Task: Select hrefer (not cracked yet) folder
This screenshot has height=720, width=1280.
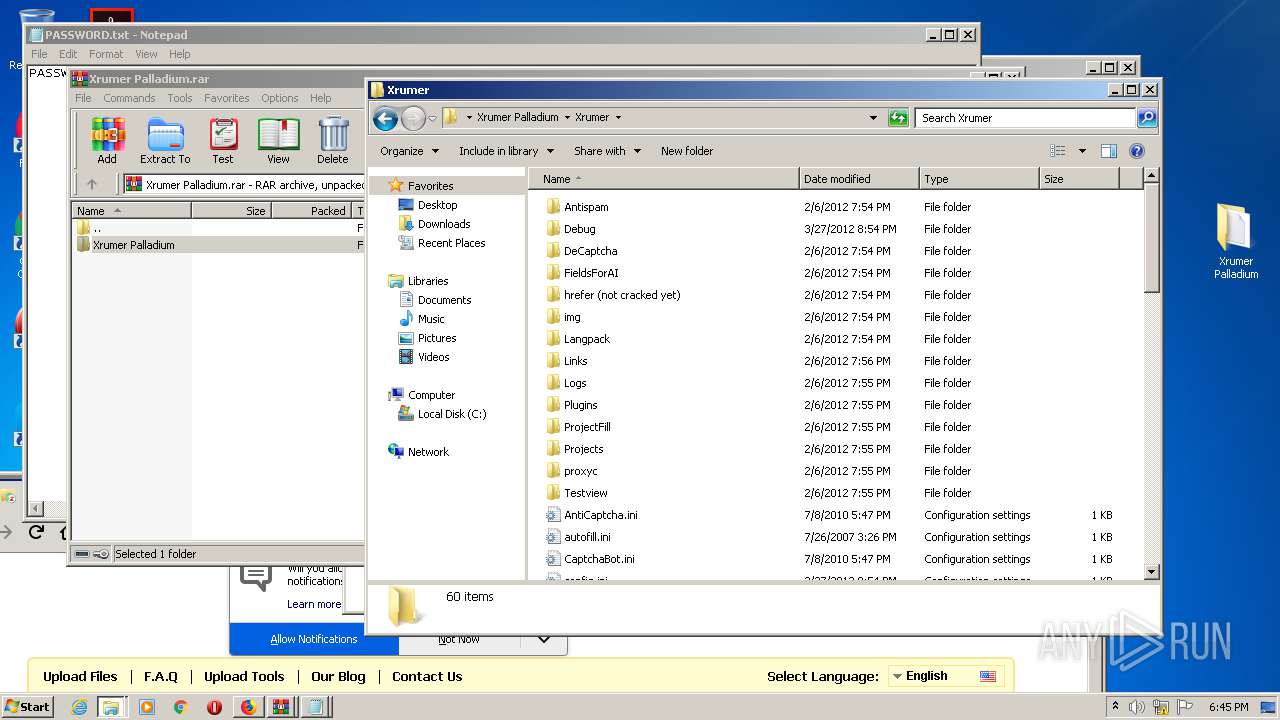Action: pyautogui.click(x=622, y=295)
